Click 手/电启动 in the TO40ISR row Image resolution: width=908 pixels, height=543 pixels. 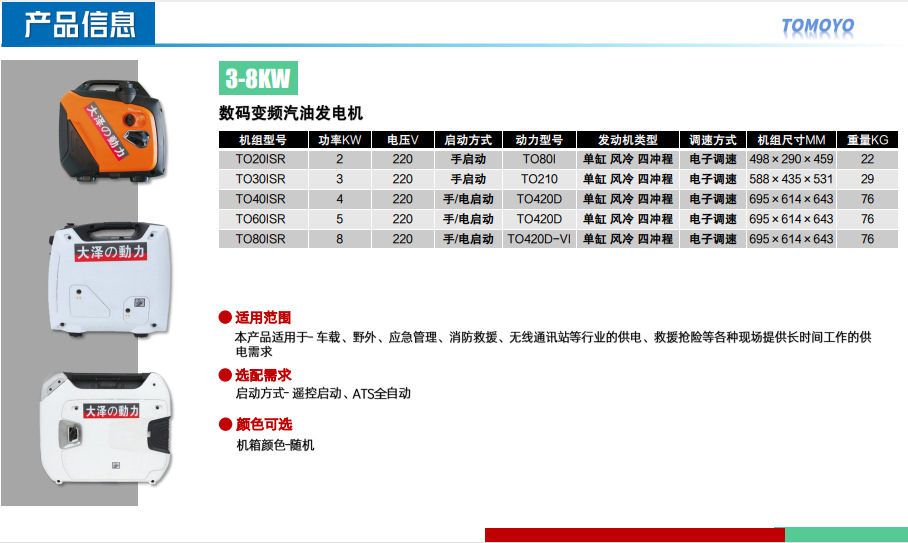point(468,199)
